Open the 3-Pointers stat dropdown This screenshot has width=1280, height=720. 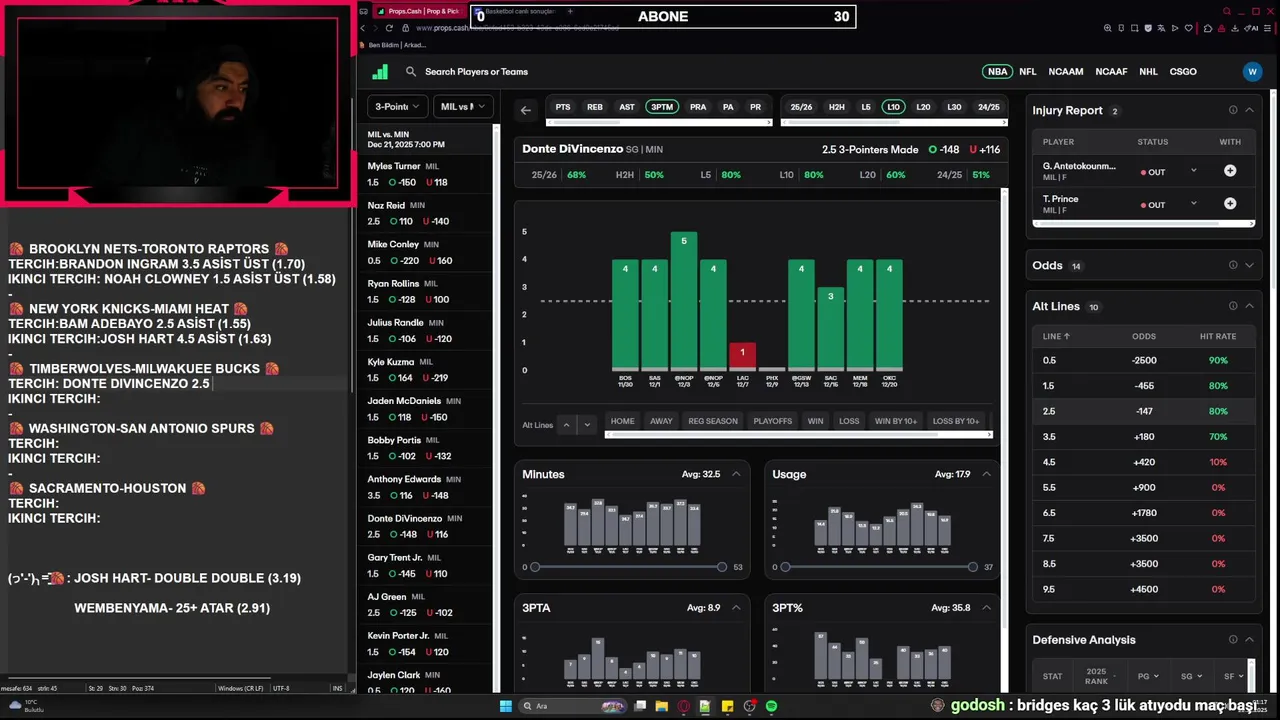(x=397, y=107)
